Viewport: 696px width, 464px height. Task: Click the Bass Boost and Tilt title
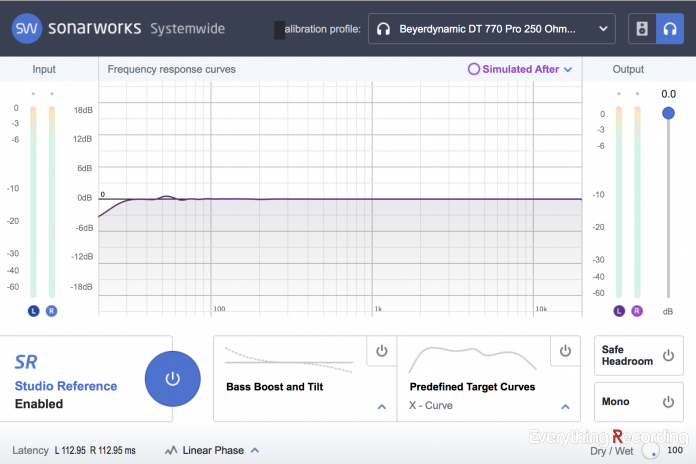(275, 387)
